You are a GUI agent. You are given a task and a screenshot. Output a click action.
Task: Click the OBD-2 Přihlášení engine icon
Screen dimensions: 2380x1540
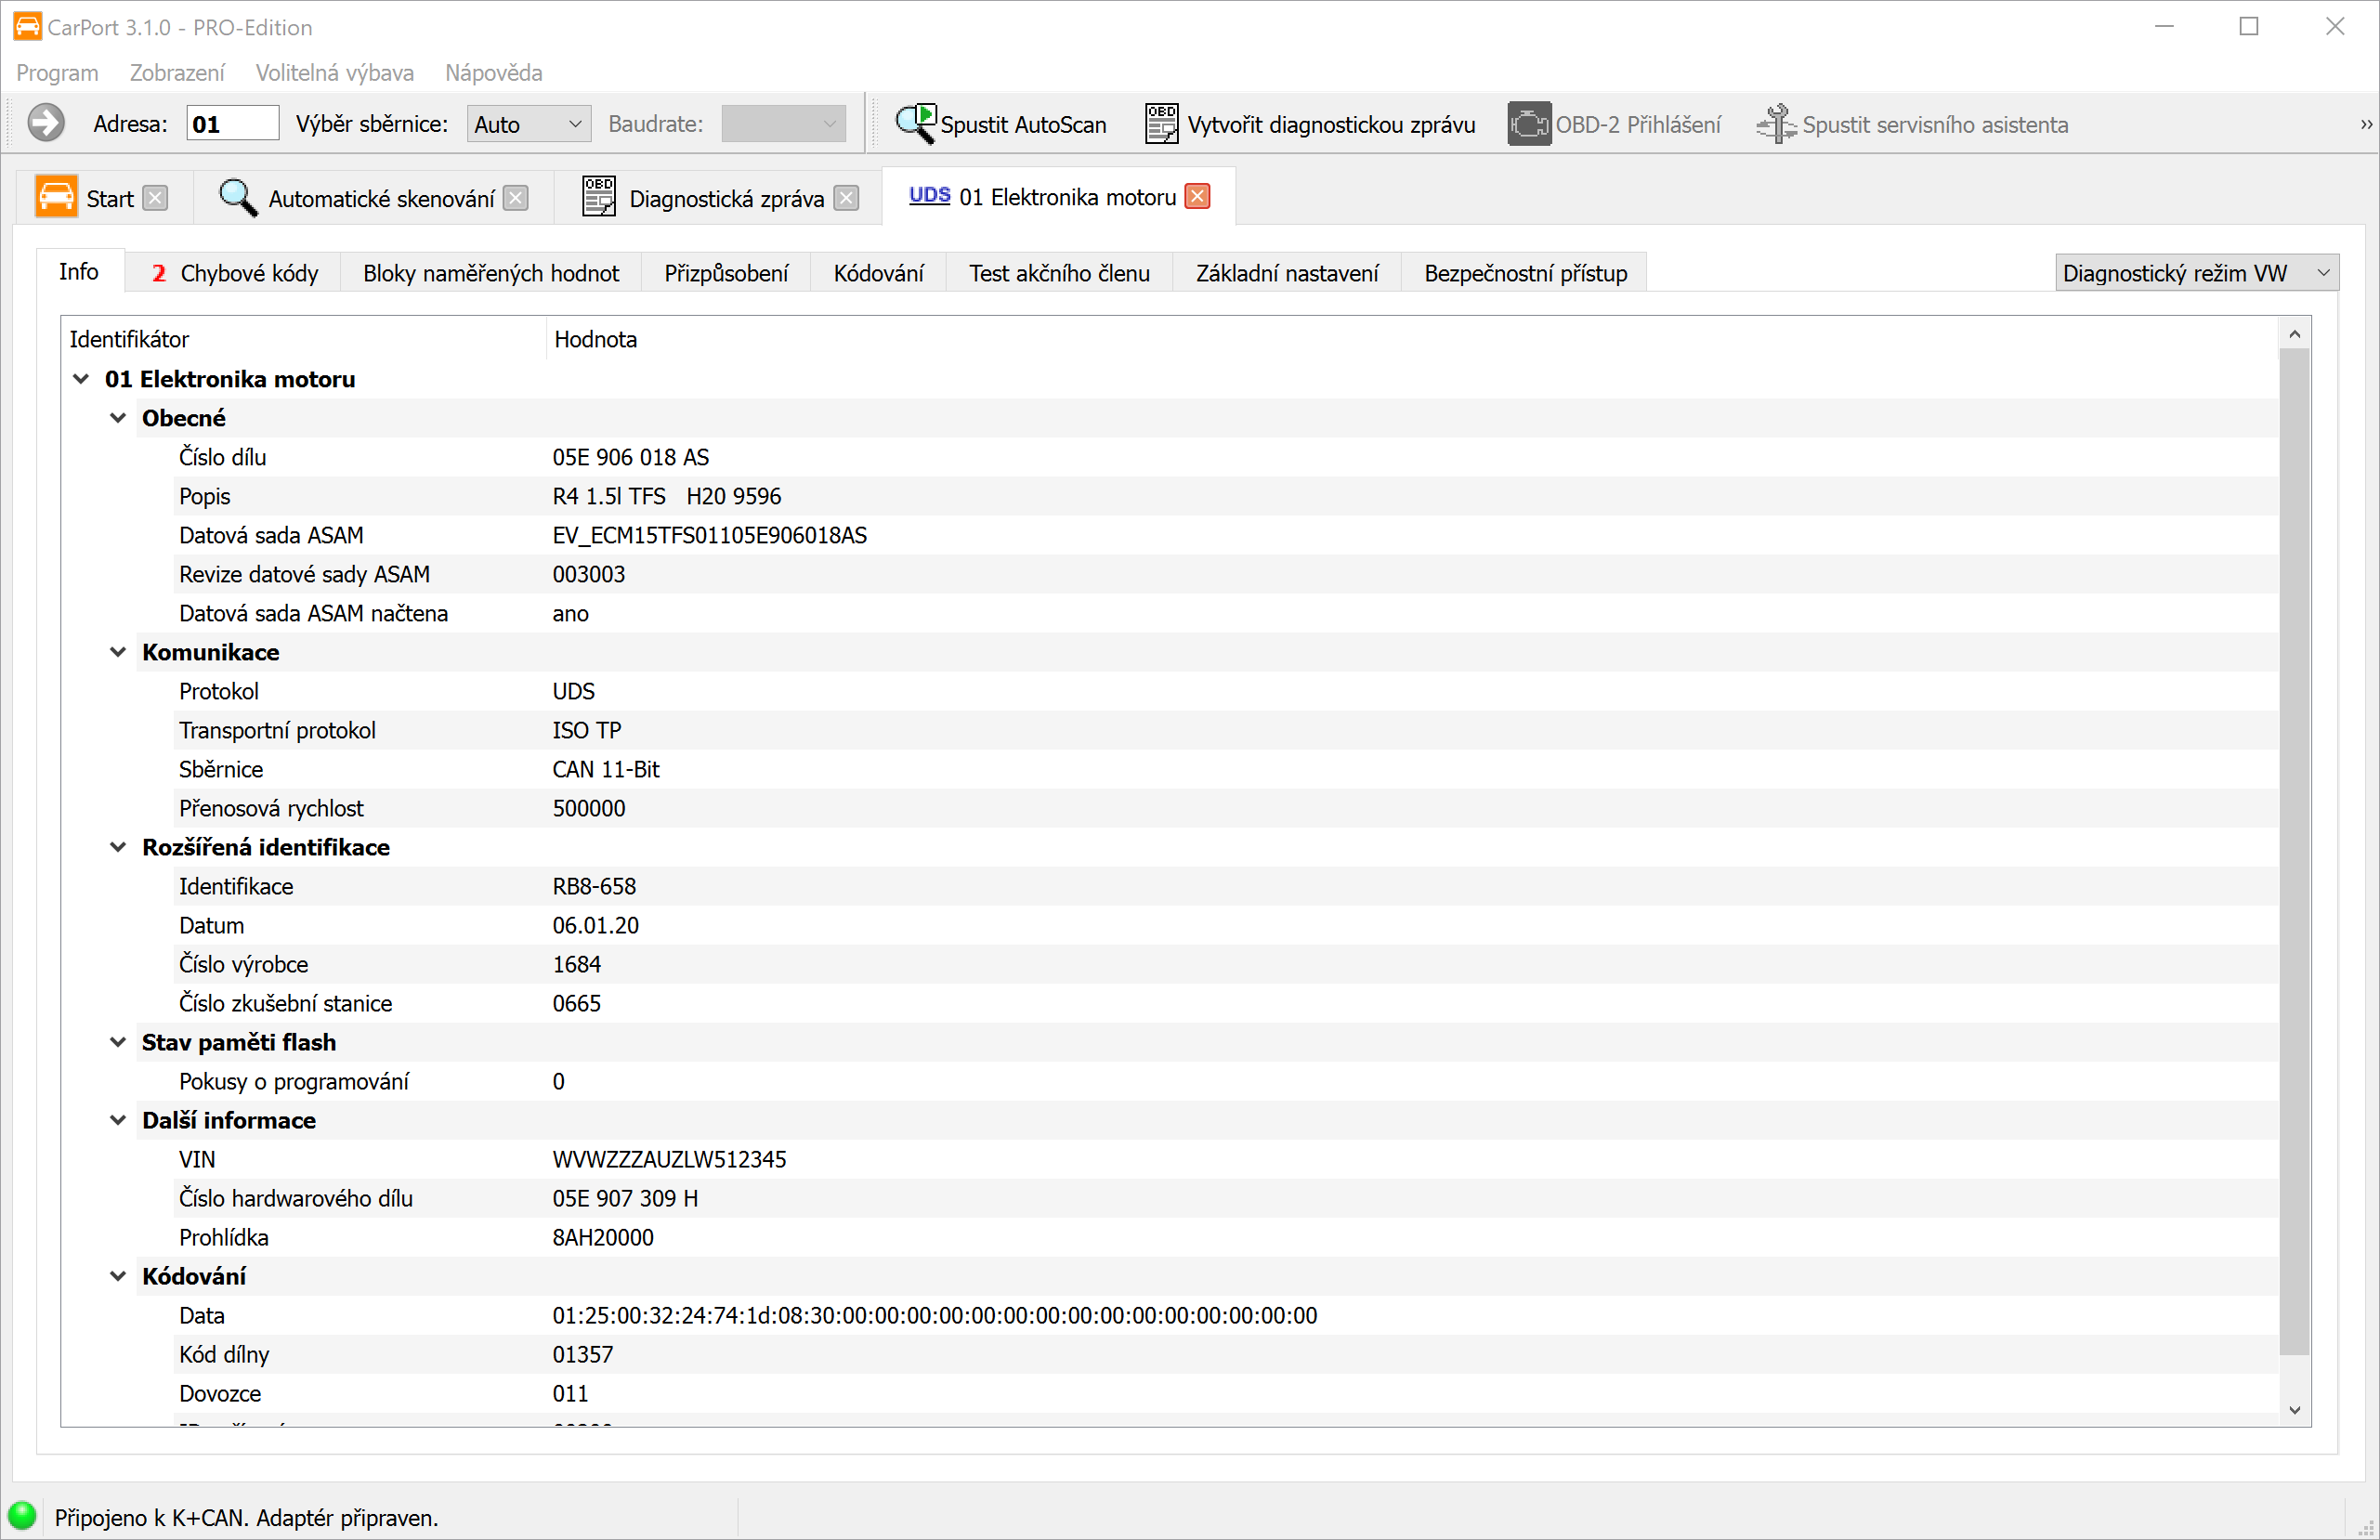point(1528,124)
